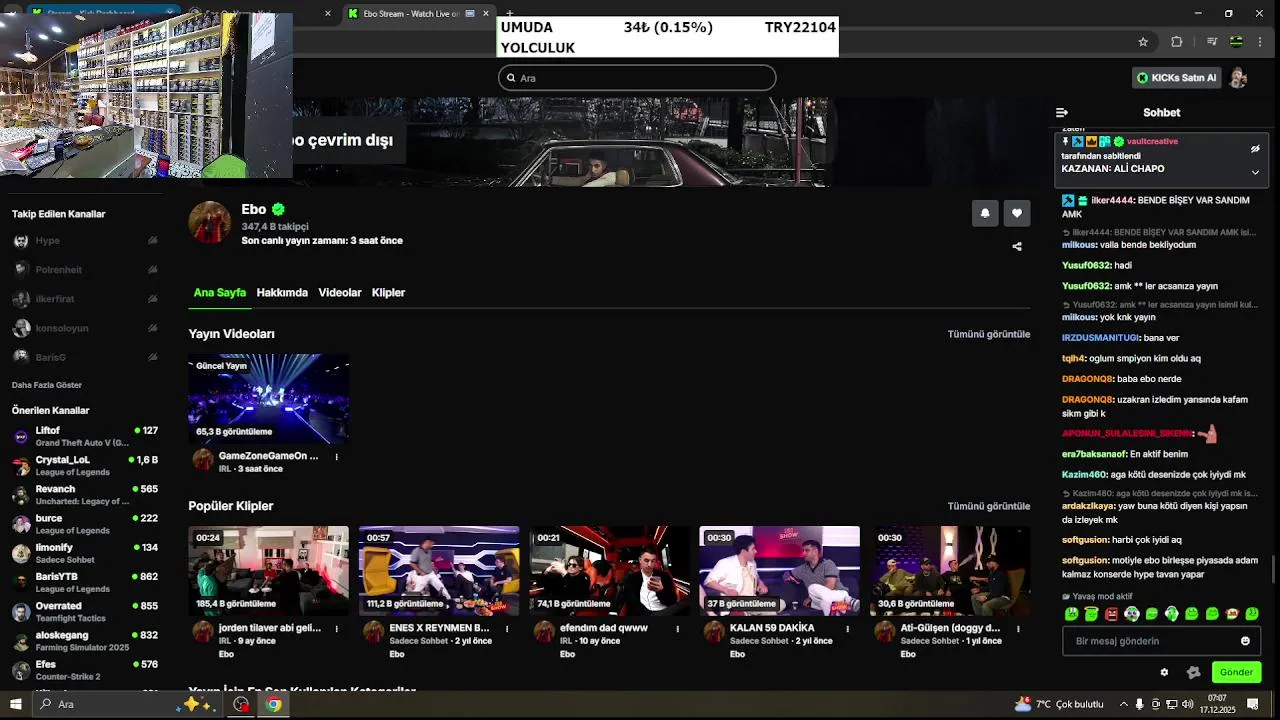Viewport: 1280px width, 720px height.
Task: Play the Ati-Gülşen clip thumbnail
Action: tap(950, 570)
